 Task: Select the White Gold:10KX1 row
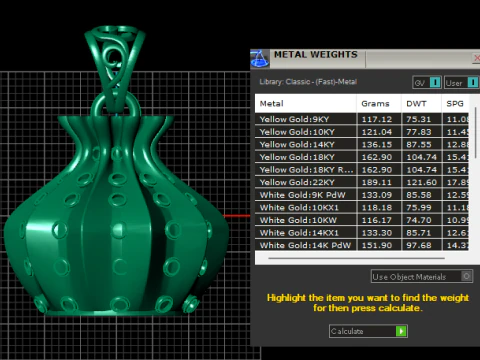click(x=362, y=208)
